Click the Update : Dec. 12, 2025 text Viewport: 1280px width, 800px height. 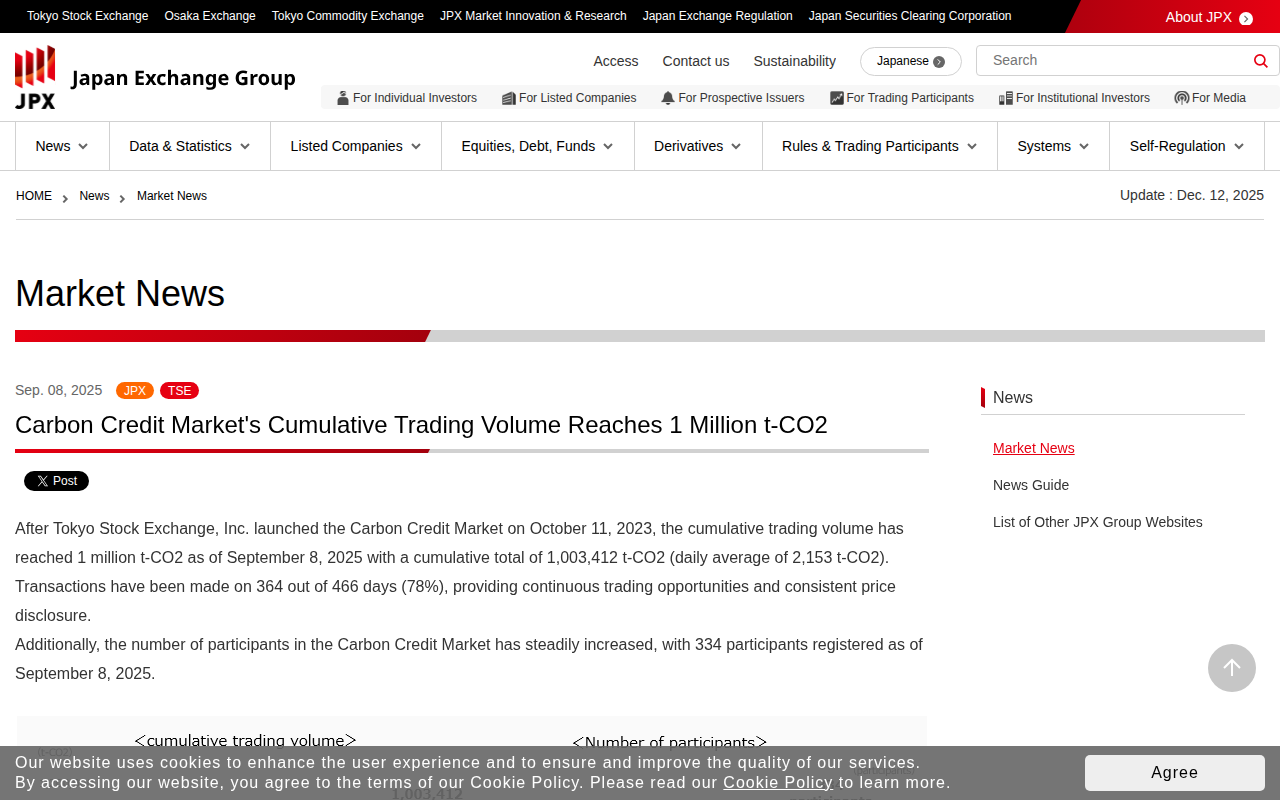1192,195
